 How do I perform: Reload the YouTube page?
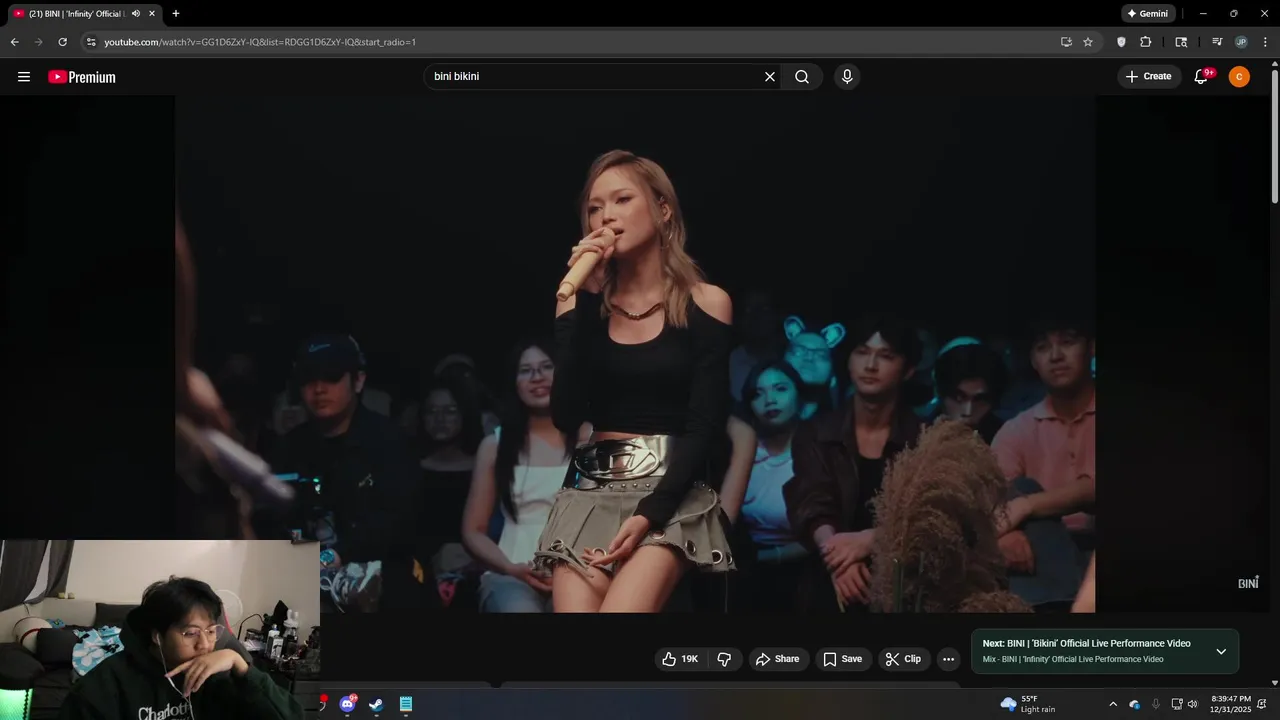click(x=62, y=42)
